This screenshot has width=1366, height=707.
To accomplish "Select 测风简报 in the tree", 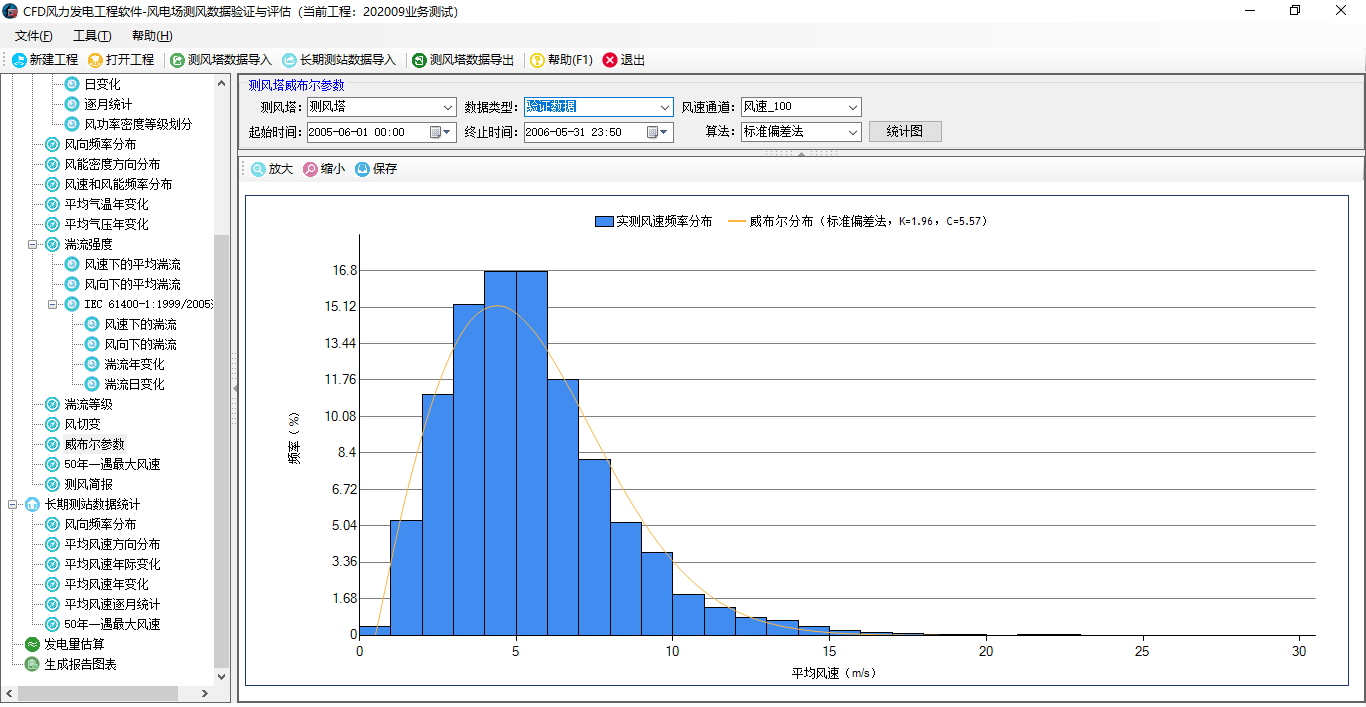I will 89,484.
